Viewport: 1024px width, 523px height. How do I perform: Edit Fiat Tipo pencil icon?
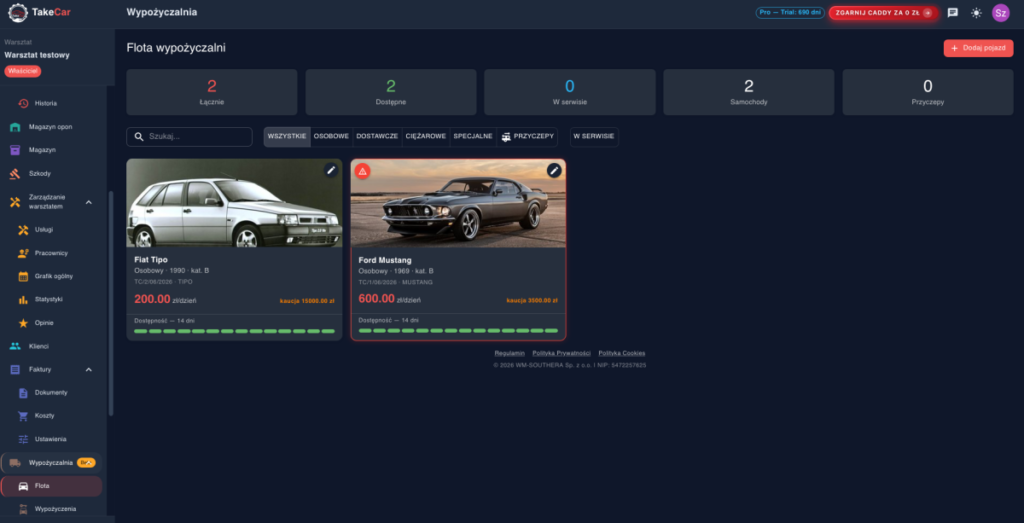pyautogui.click(x=331, y=170)
